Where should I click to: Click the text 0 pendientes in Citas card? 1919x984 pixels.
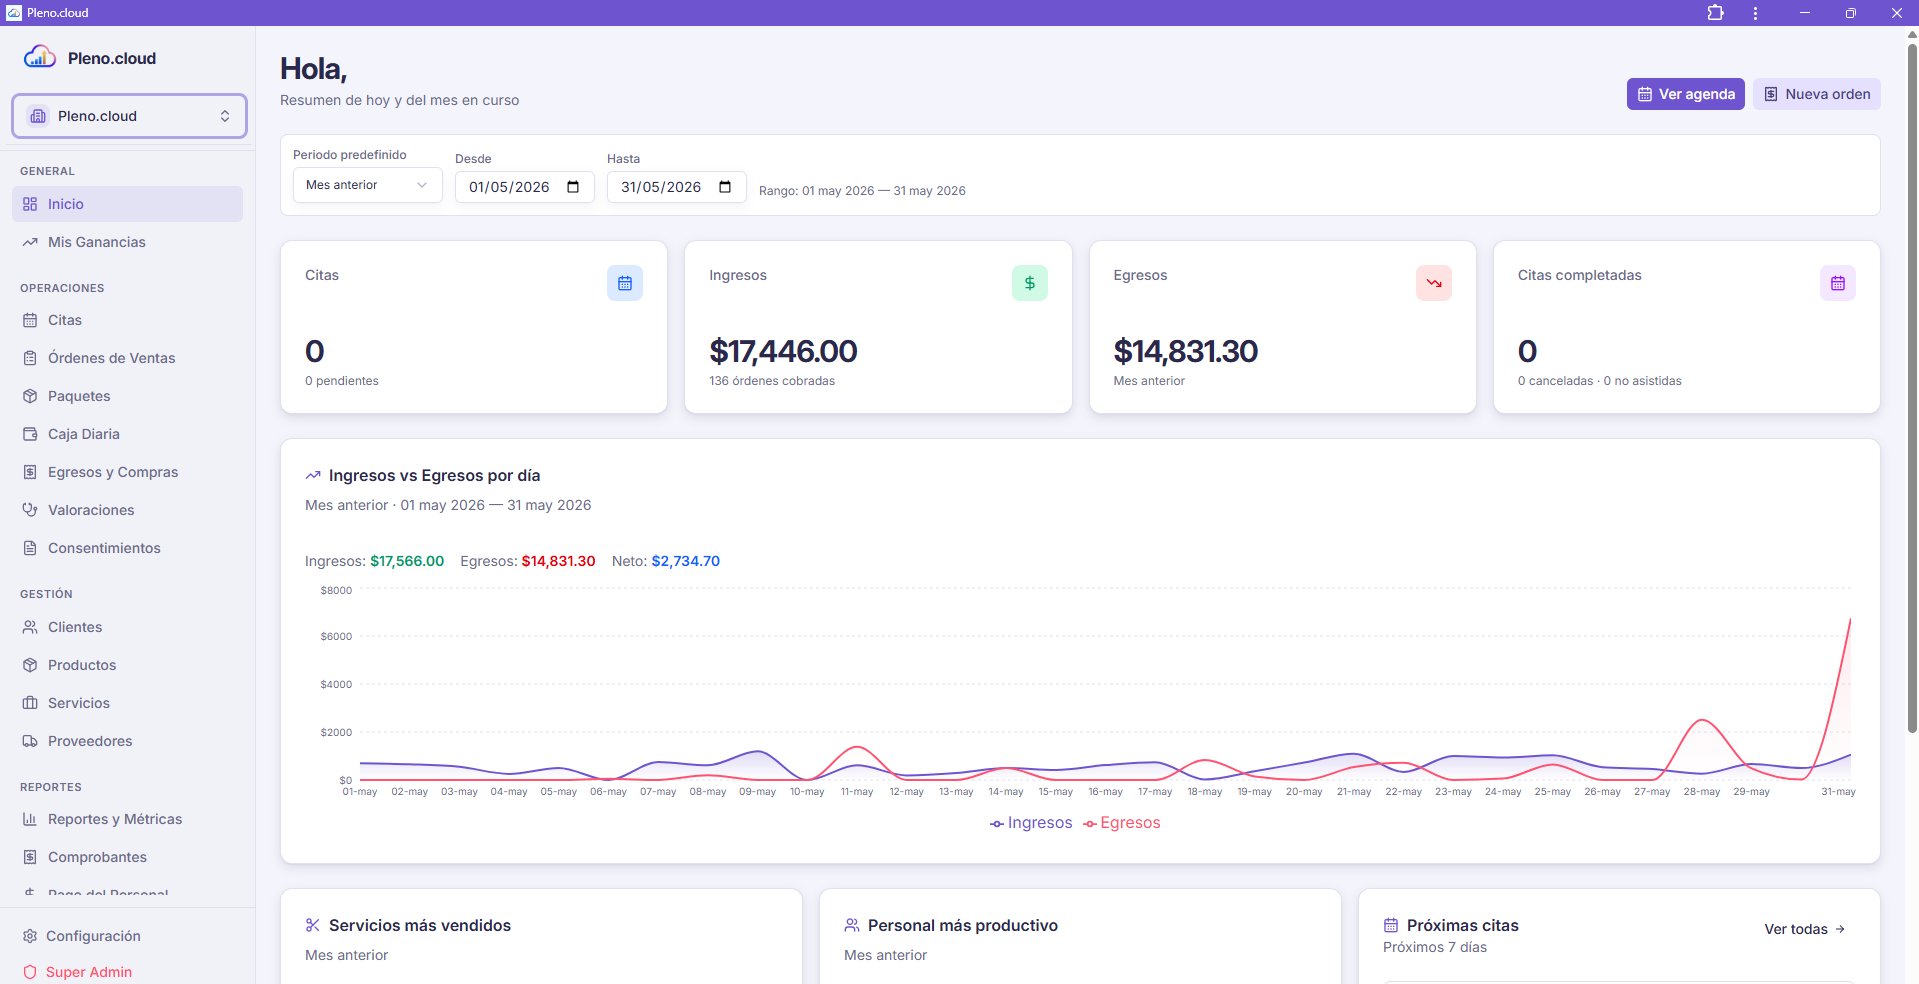[342, 381]
